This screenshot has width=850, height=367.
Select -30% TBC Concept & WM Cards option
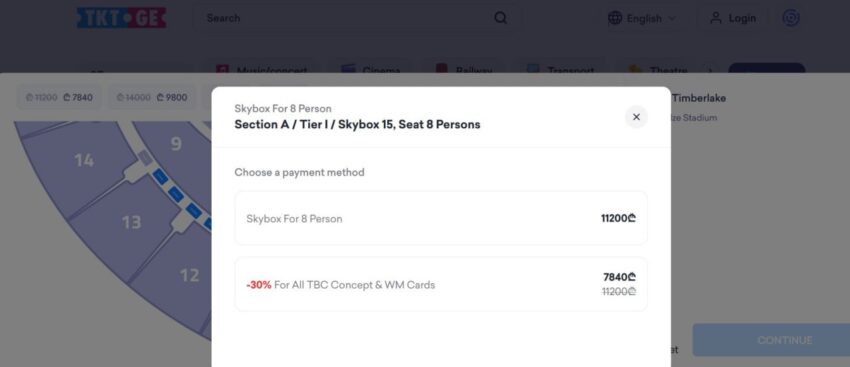click(441, 284)
